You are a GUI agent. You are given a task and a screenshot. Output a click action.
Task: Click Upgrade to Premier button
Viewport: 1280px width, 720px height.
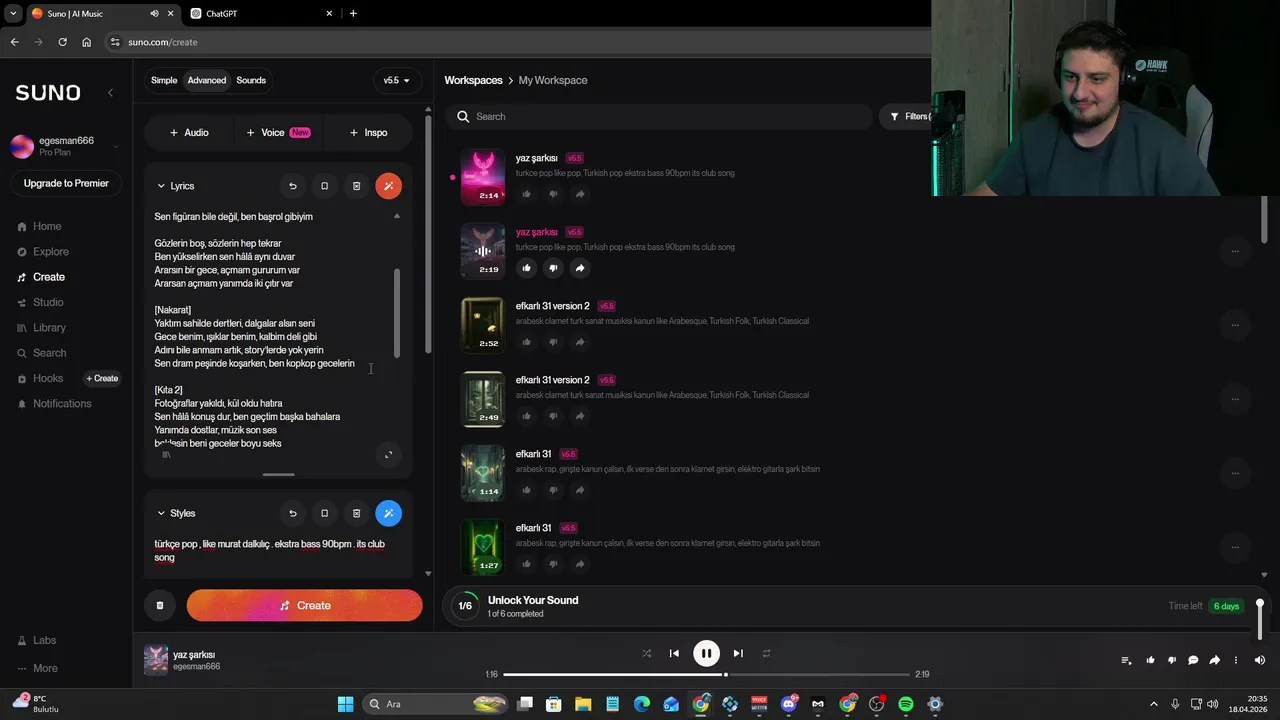click(x=66, y=183)
